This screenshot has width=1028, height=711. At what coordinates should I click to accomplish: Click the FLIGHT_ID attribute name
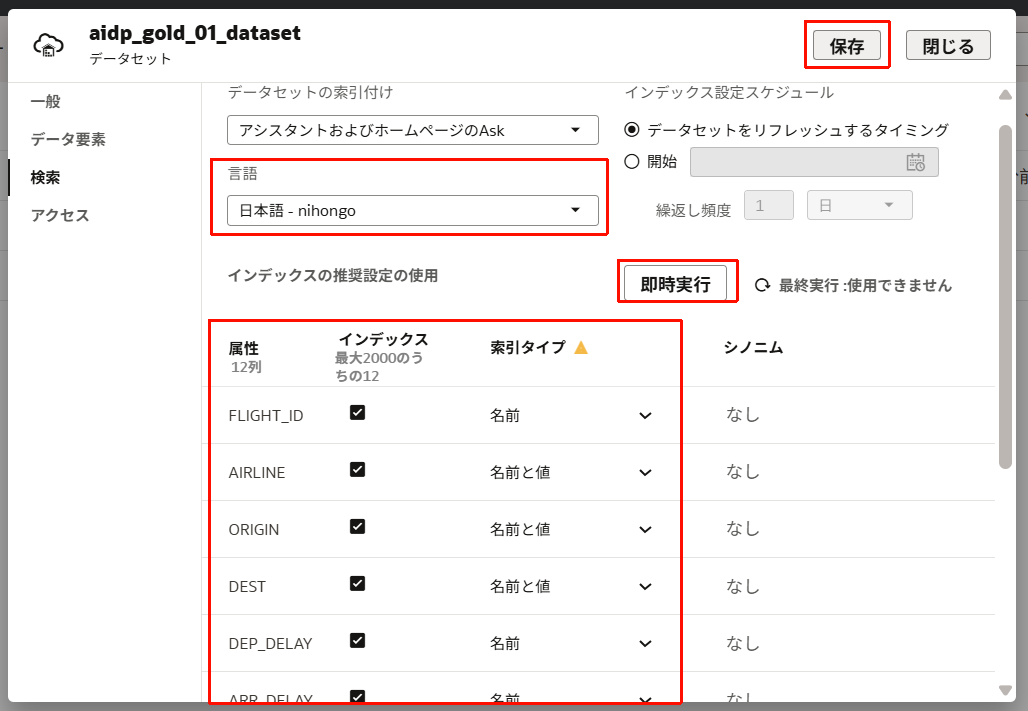pos(266,416)
